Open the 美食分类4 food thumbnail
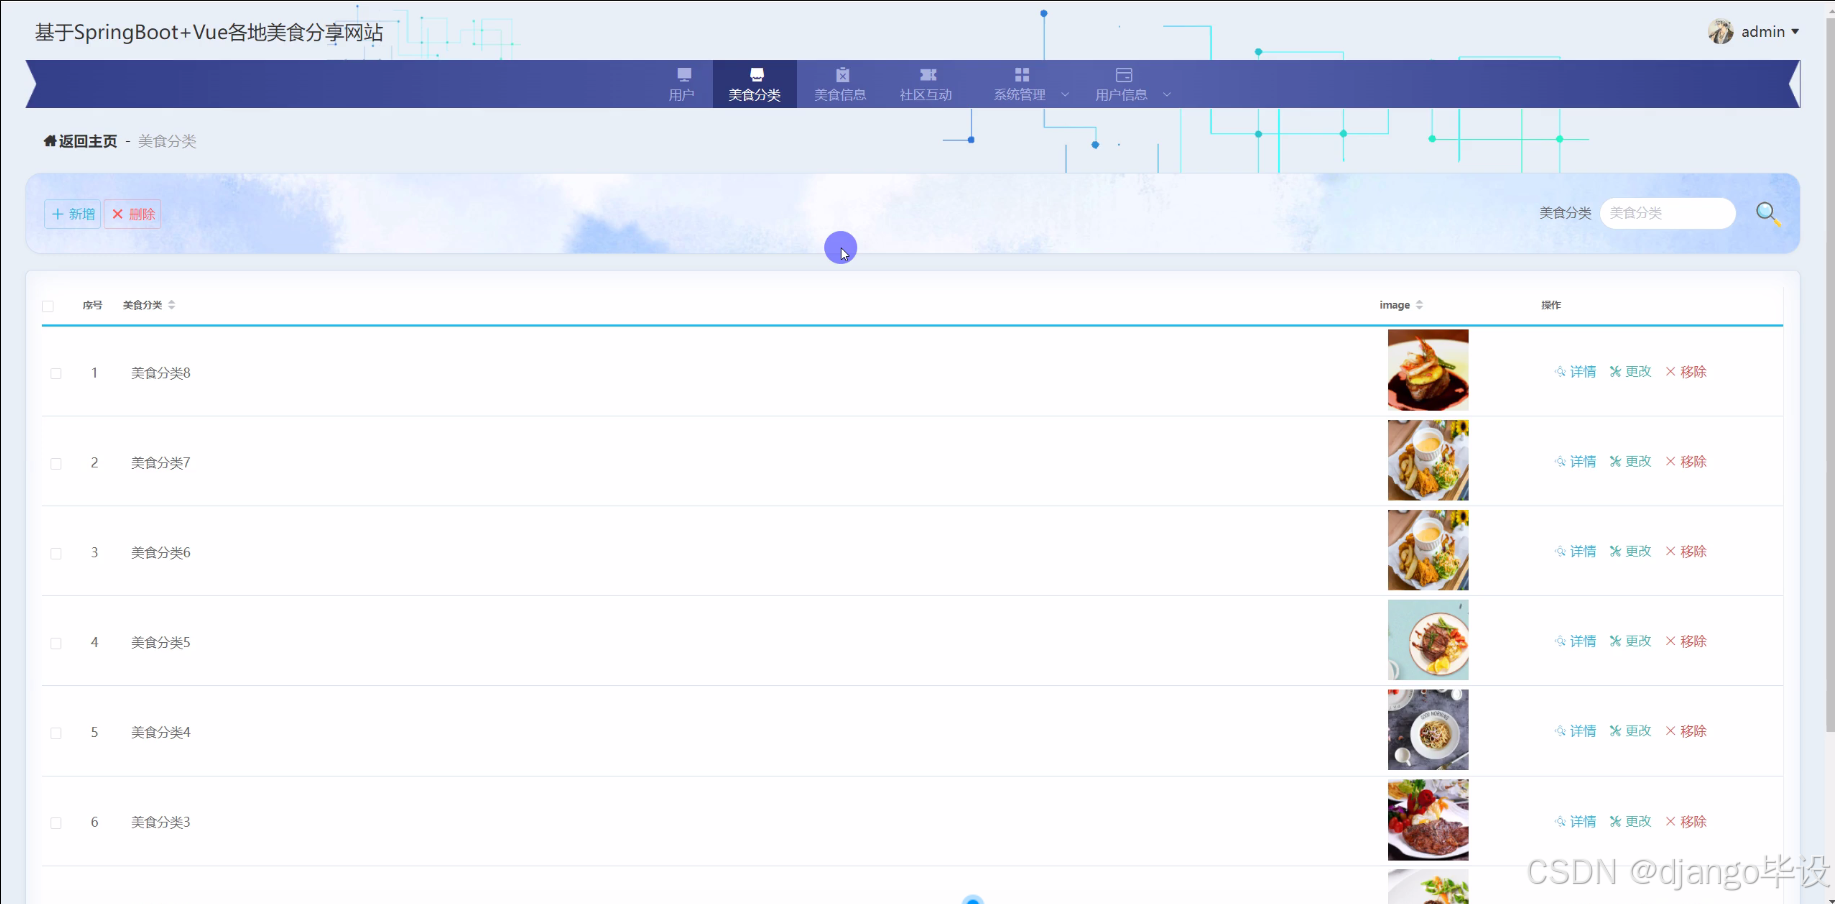 point(1428,730)
